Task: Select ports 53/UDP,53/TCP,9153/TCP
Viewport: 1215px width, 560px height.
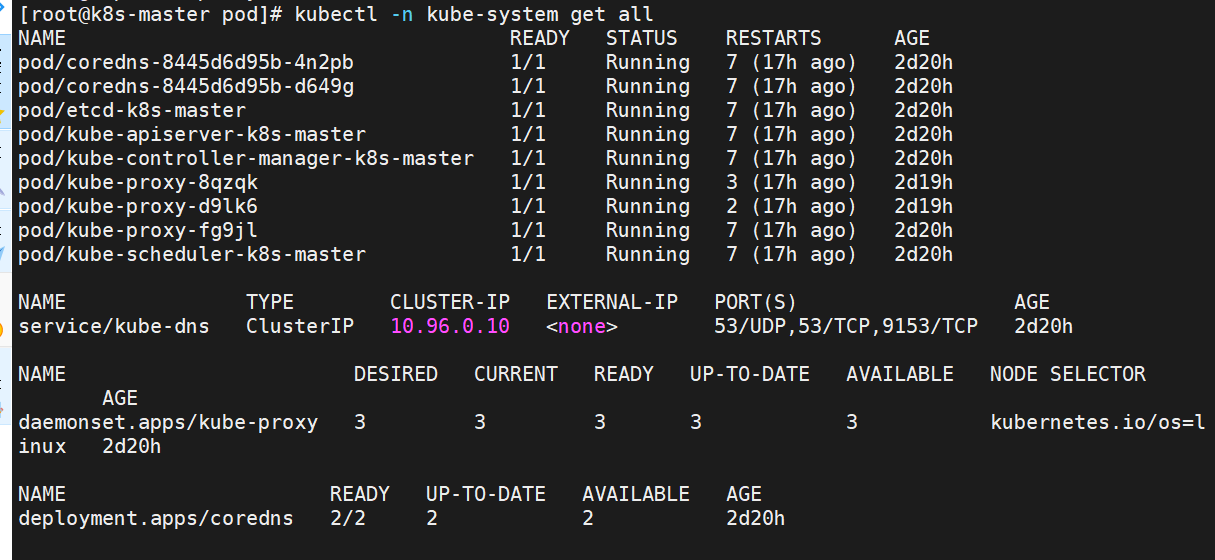Action: click(846, 326)
